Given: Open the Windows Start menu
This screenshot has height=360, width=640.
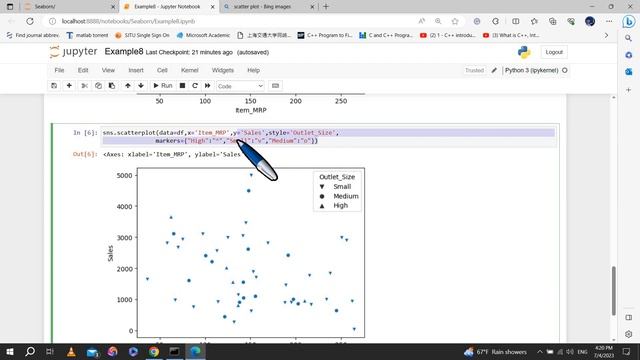Looking at the screenshot, I should click(10, 352).
